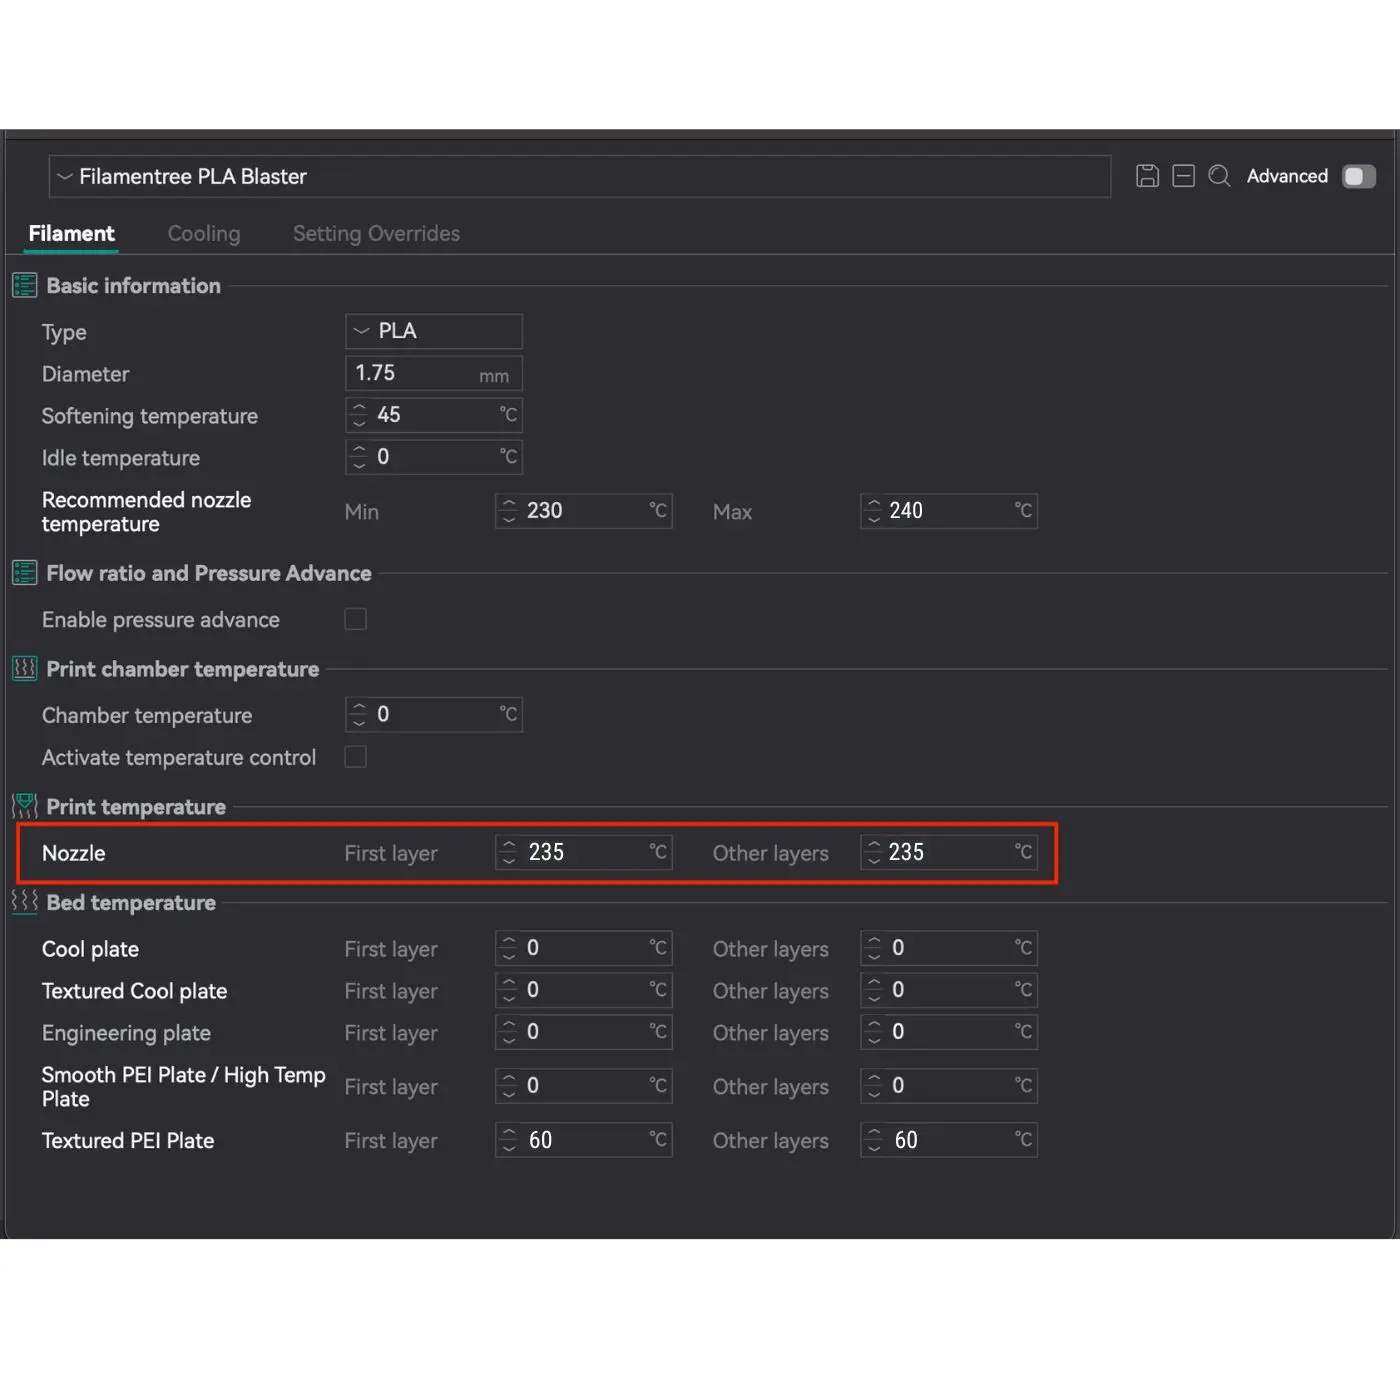
Task: Check Activate temperature control box
Action: click(x=355, y=757)
